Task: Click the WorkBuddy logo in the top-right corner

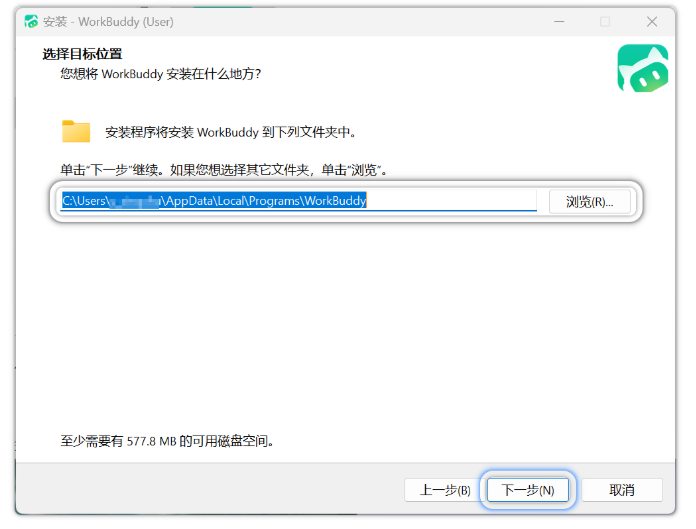Action: coord(643,68)
